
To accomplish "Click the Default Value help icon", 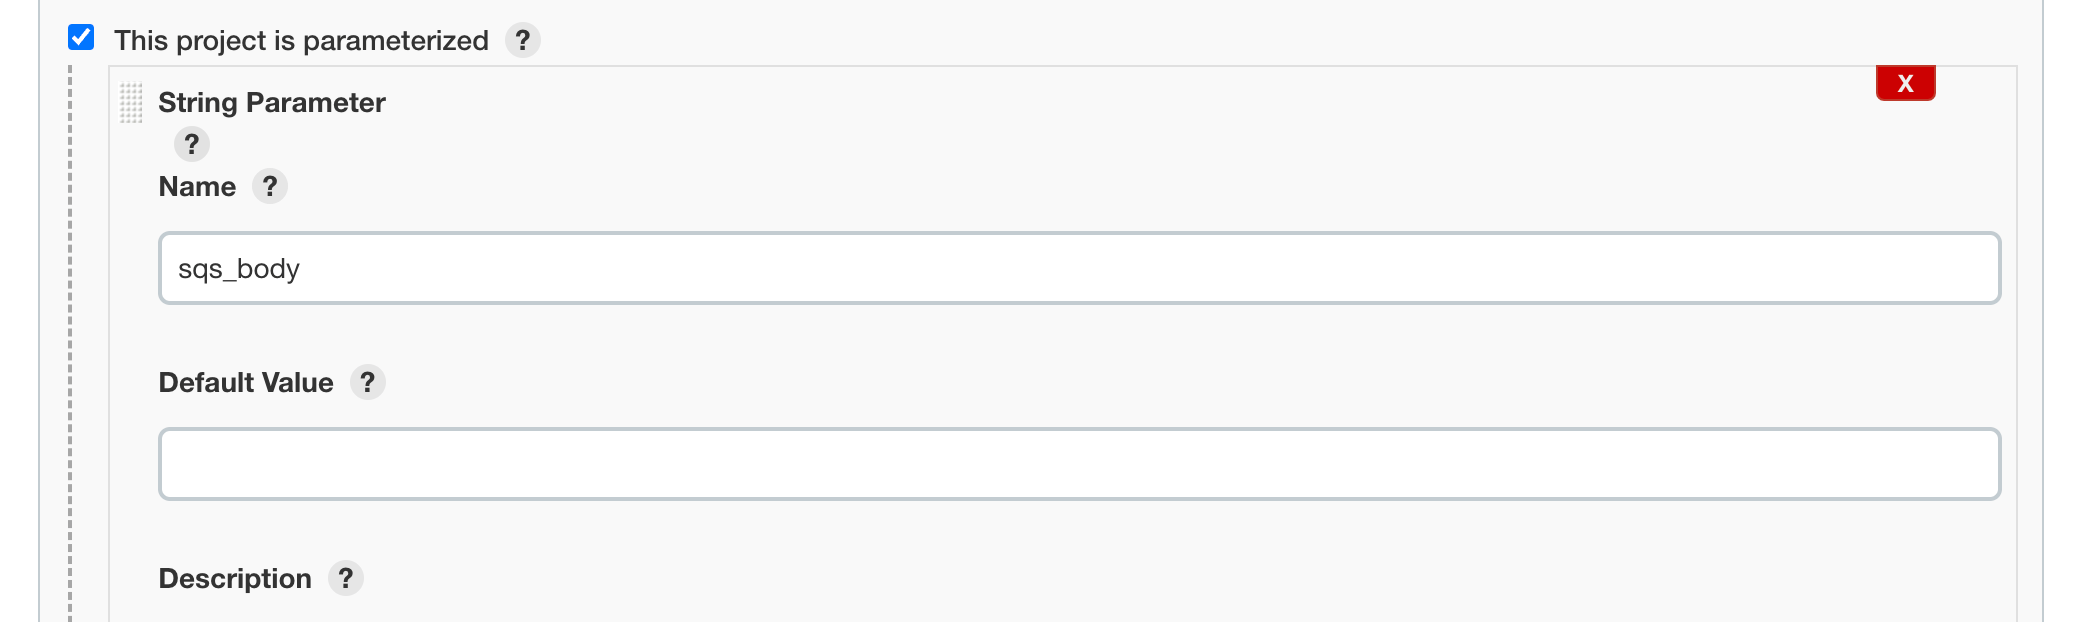I will click(367, 382).
